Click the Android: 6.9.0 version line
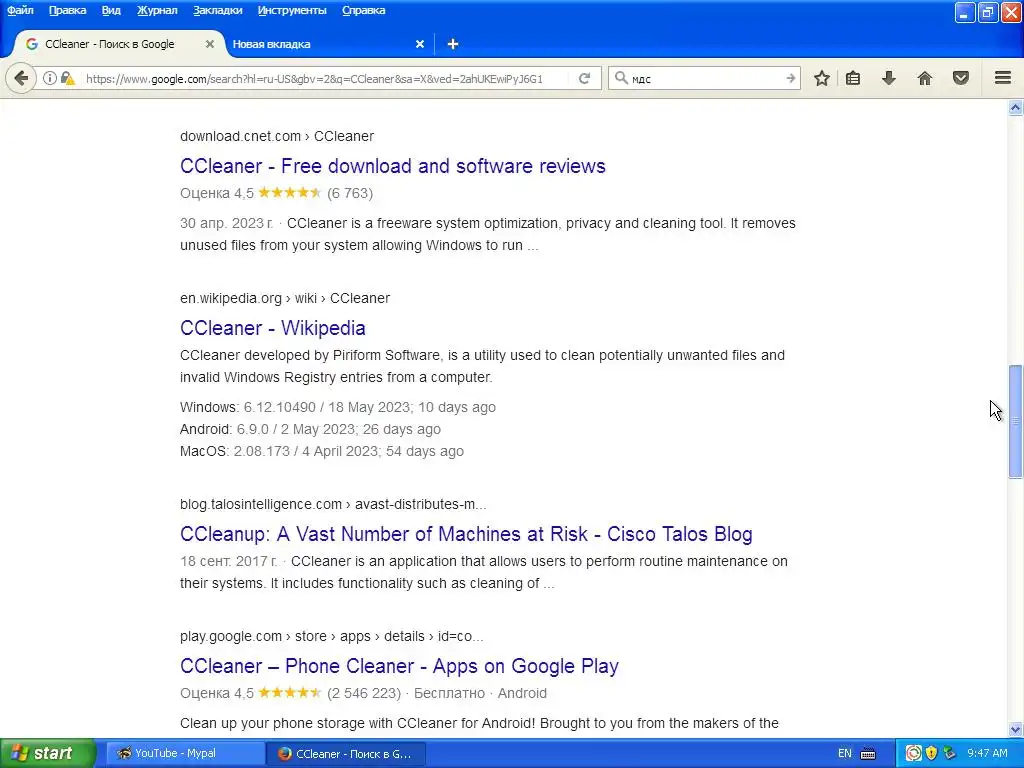Screen dimensions: 1024x768 coord(310,429)
